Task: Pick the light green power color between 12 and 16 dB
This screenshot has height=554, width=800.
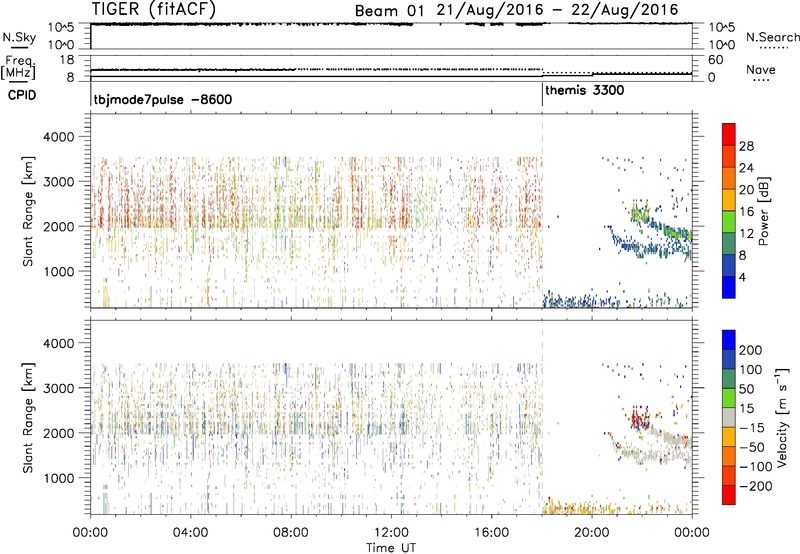Action: 729,221
